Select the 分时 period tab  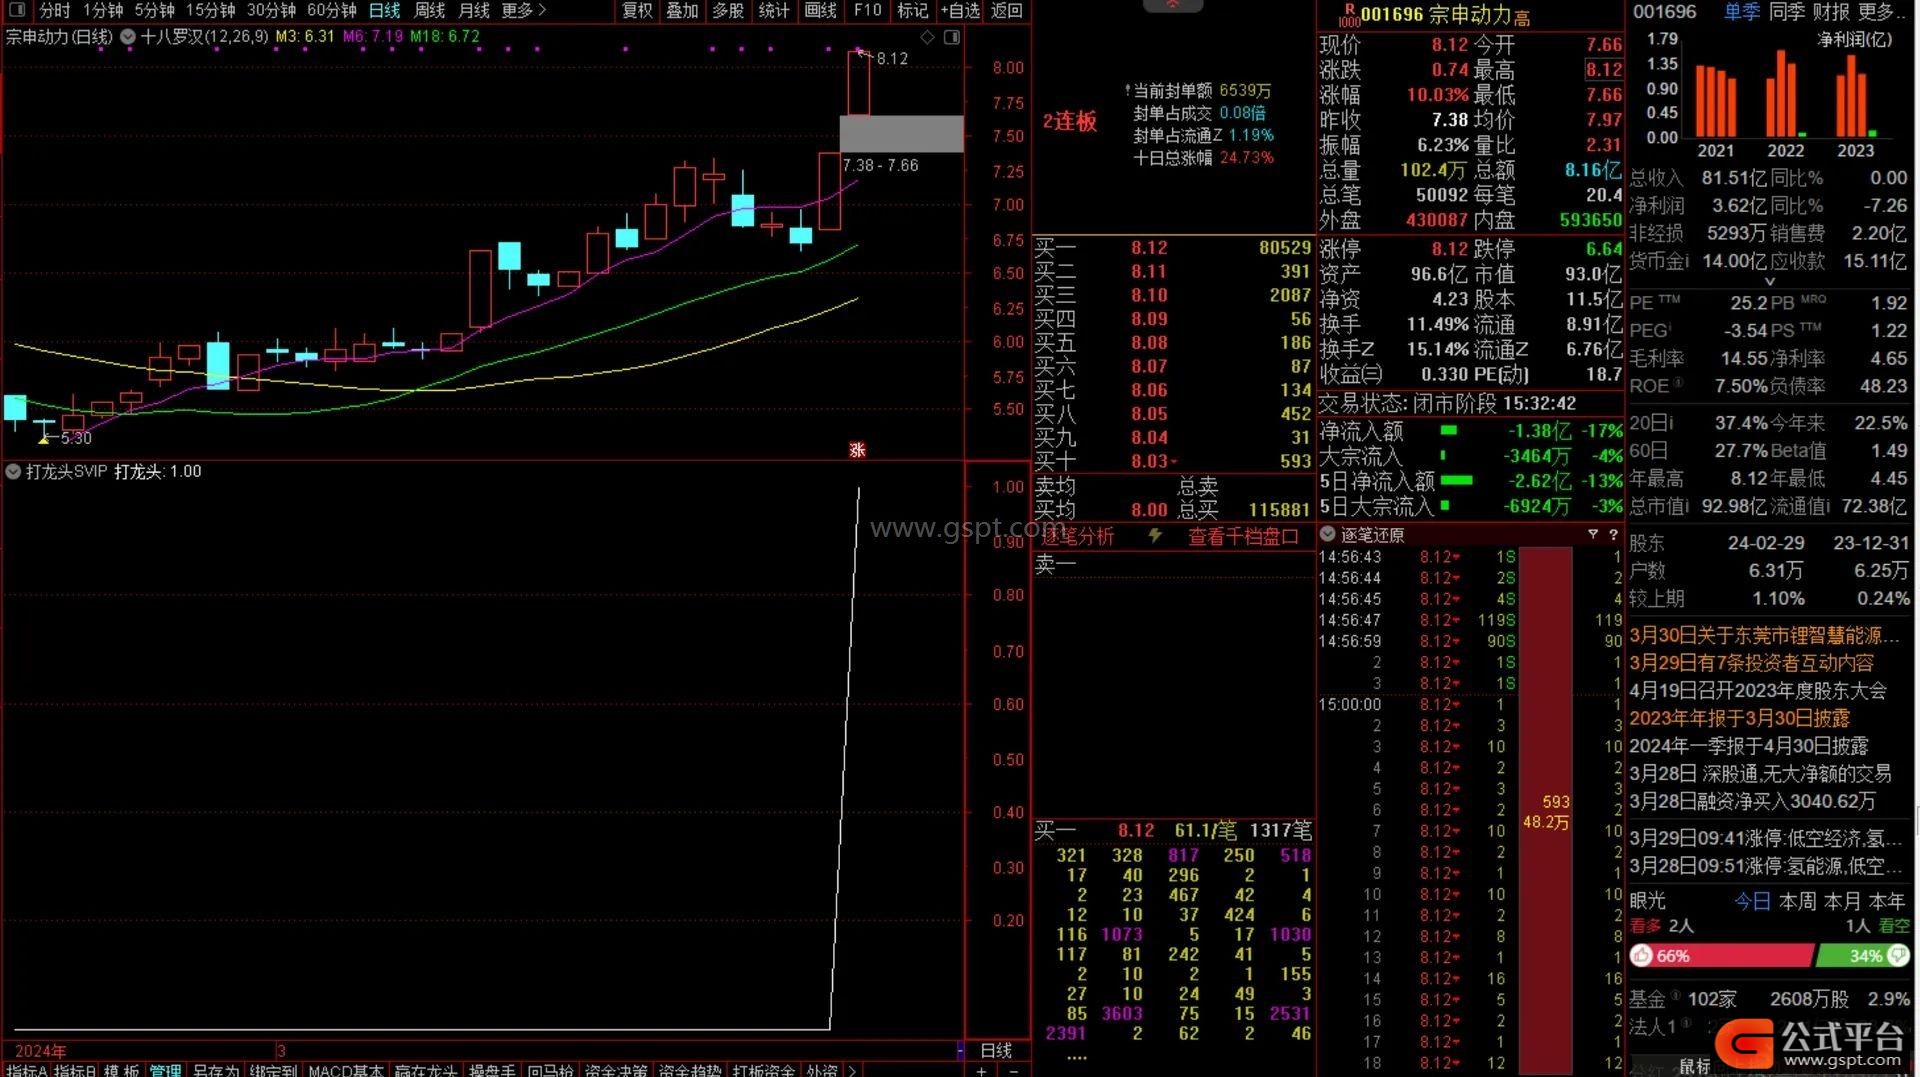[54, 10]
